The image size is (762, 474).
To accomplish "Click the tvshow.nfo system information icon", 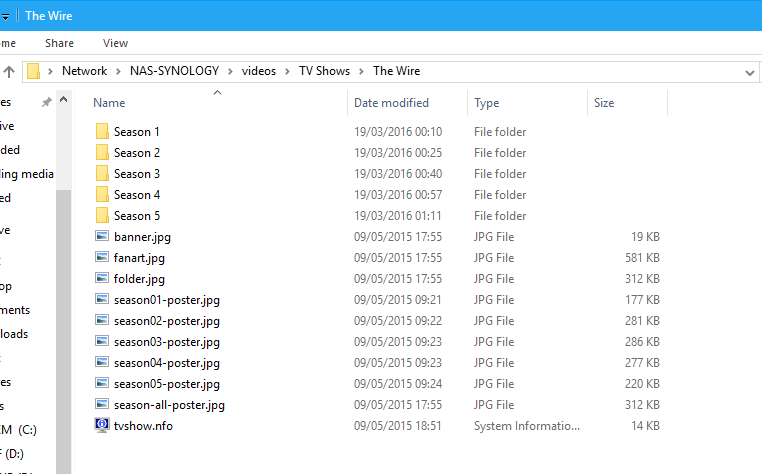I will point(102,425).
